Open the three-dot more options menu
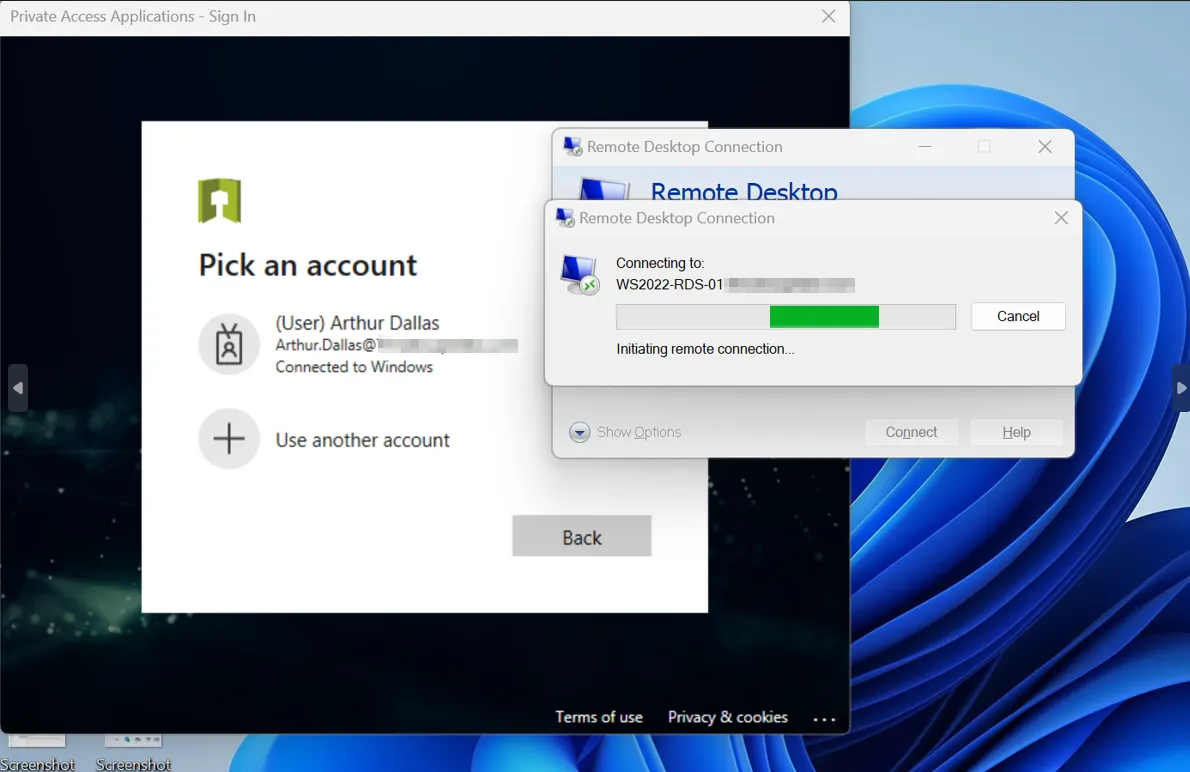The width and height of the screenshot is (1190, 772). point(824,718)
